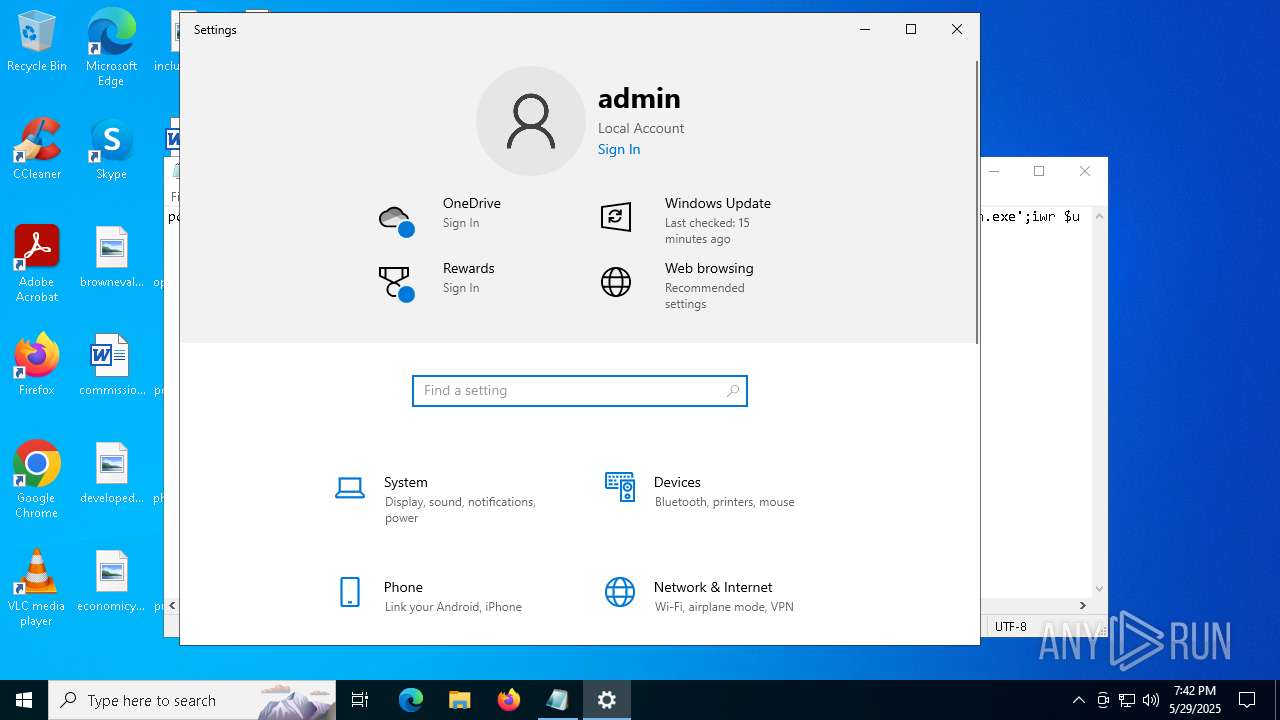This screenshot has height=720, width=1280.
Task: Minimize the Settings window
Action: (865, 29)
